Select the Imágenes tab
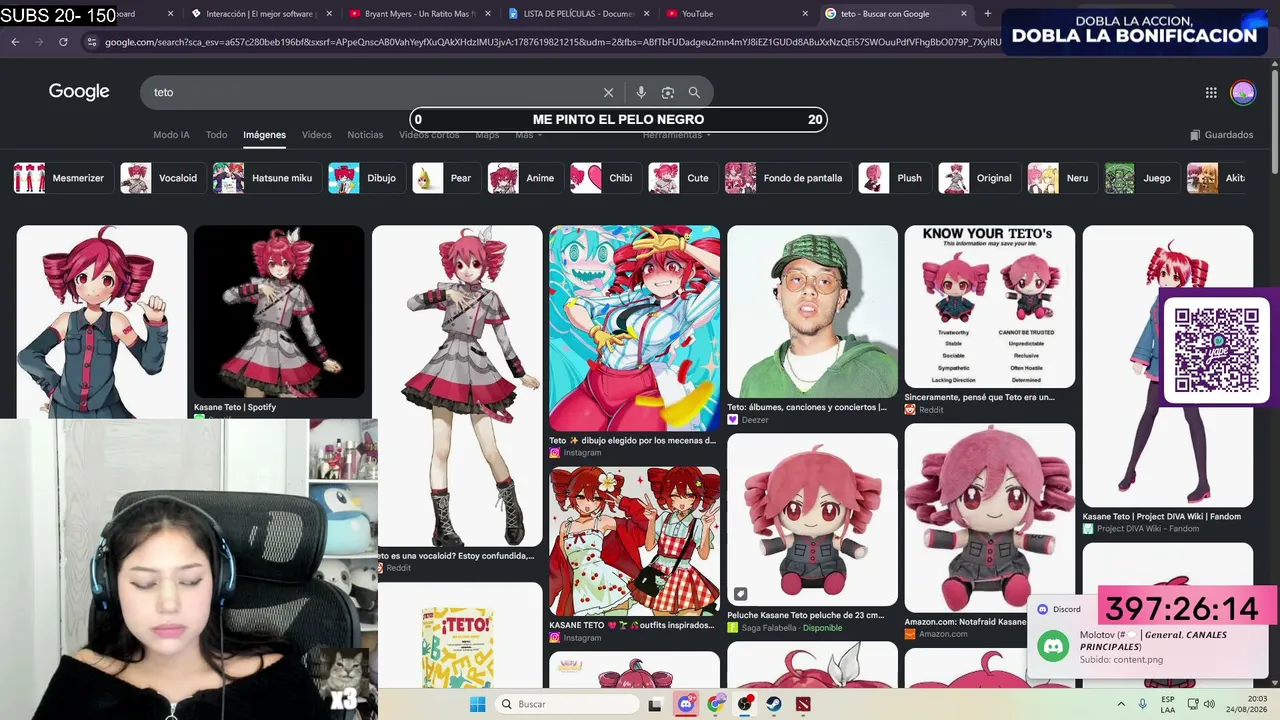Screen dimensions: 1280x720 (x=264, y=135)
